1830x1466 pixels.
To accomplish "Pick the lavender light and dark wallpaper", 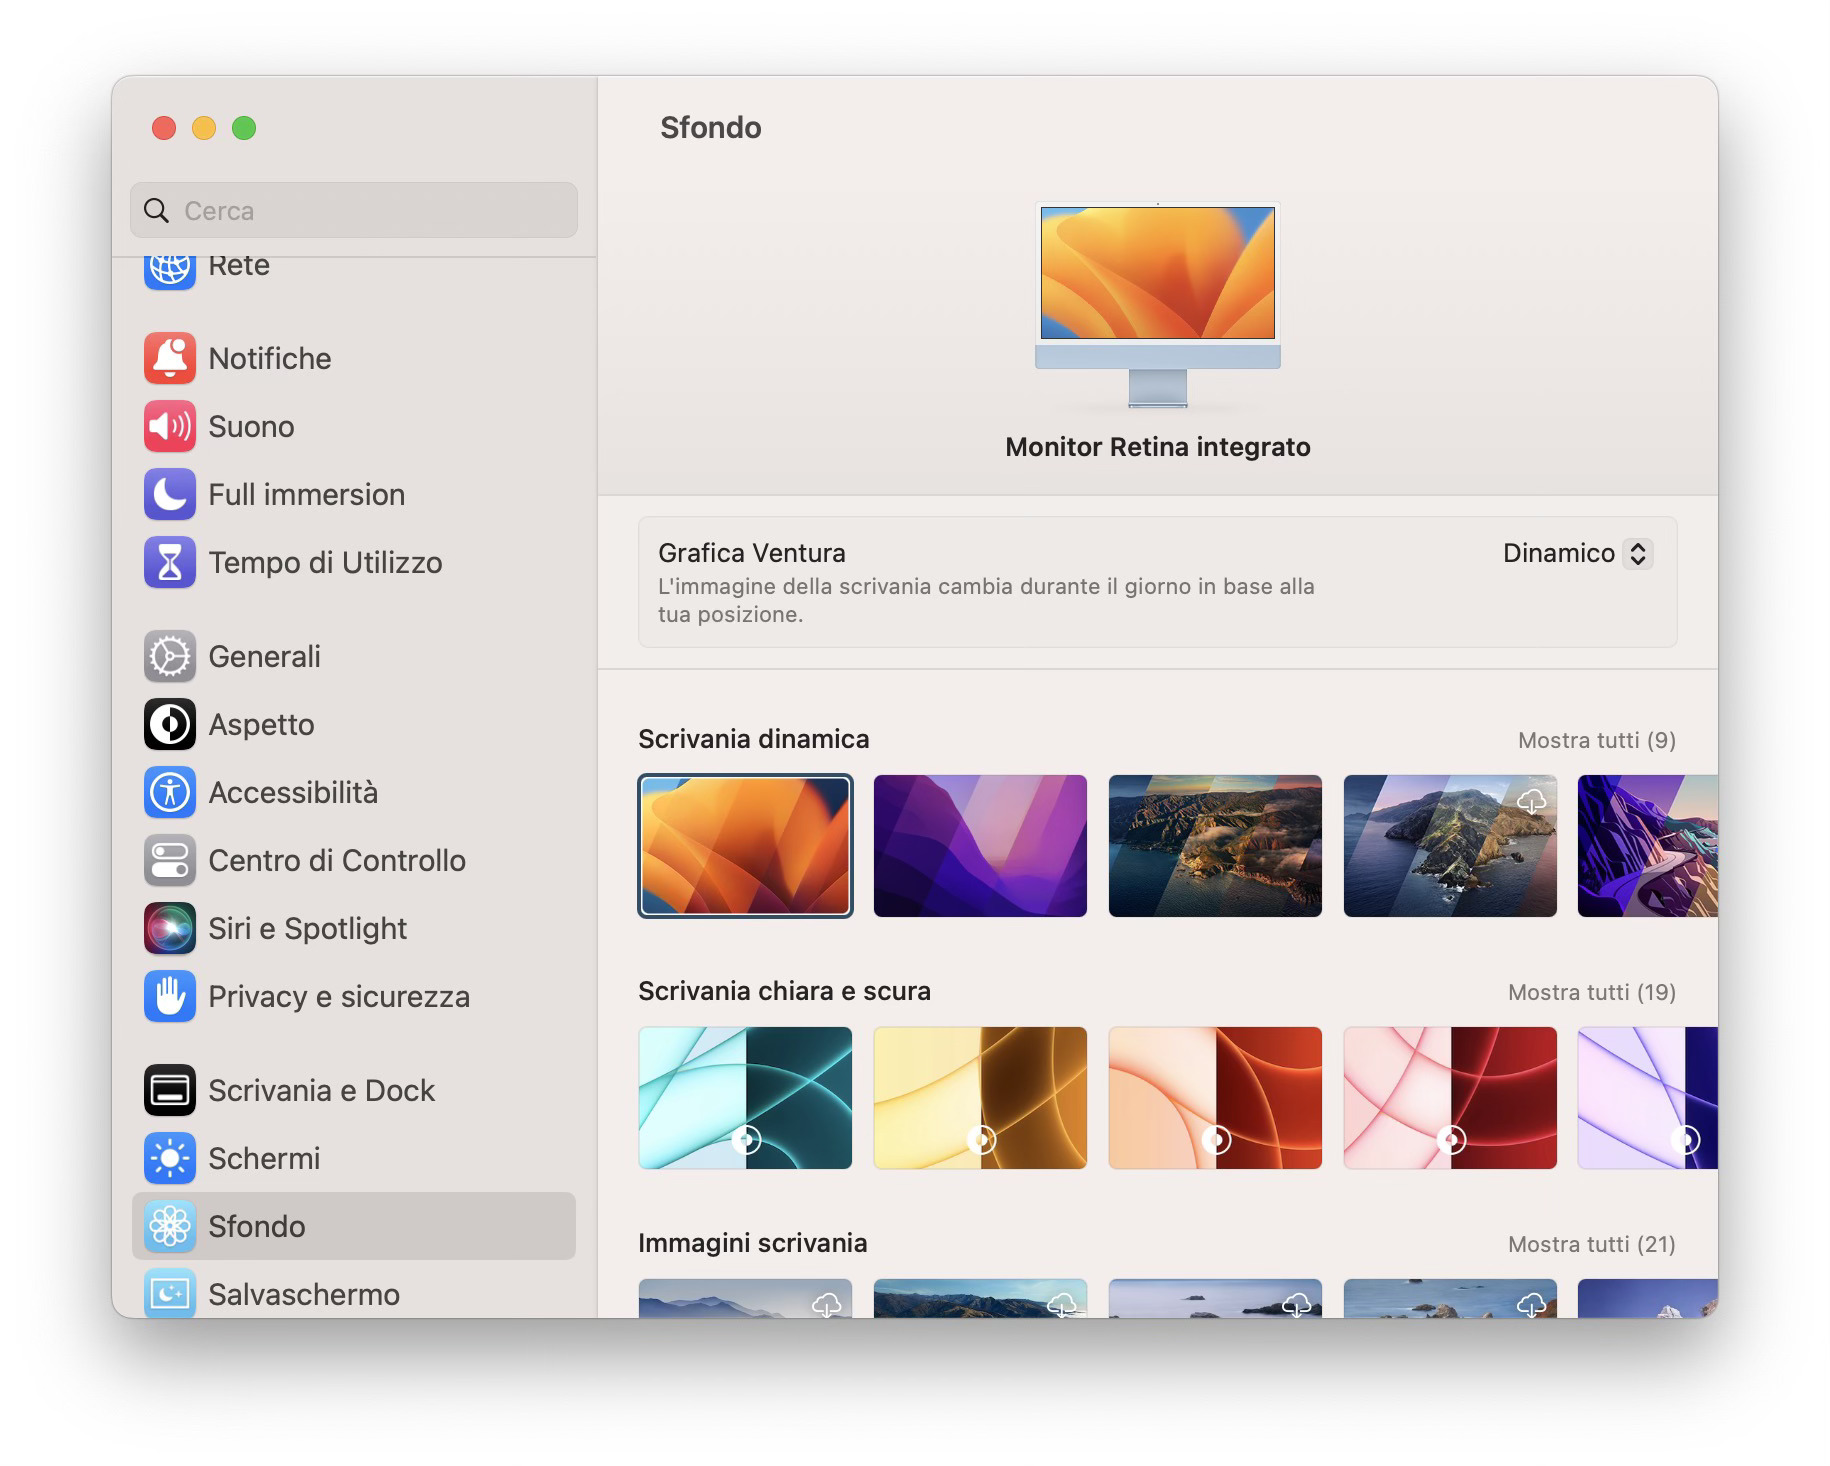I will coord(1648,1098).
